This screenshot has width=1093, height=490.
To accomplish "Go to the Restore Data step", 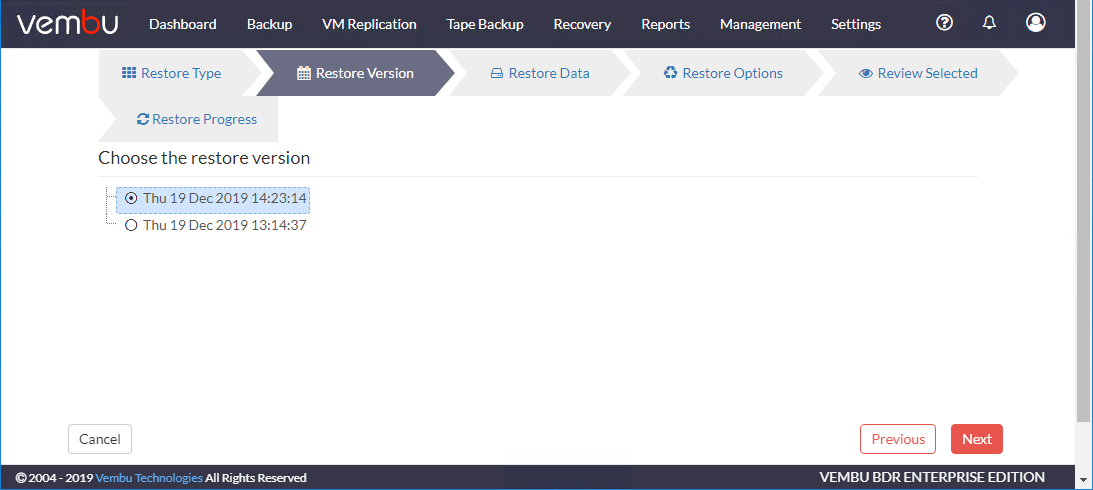I will tap(540, 73).
